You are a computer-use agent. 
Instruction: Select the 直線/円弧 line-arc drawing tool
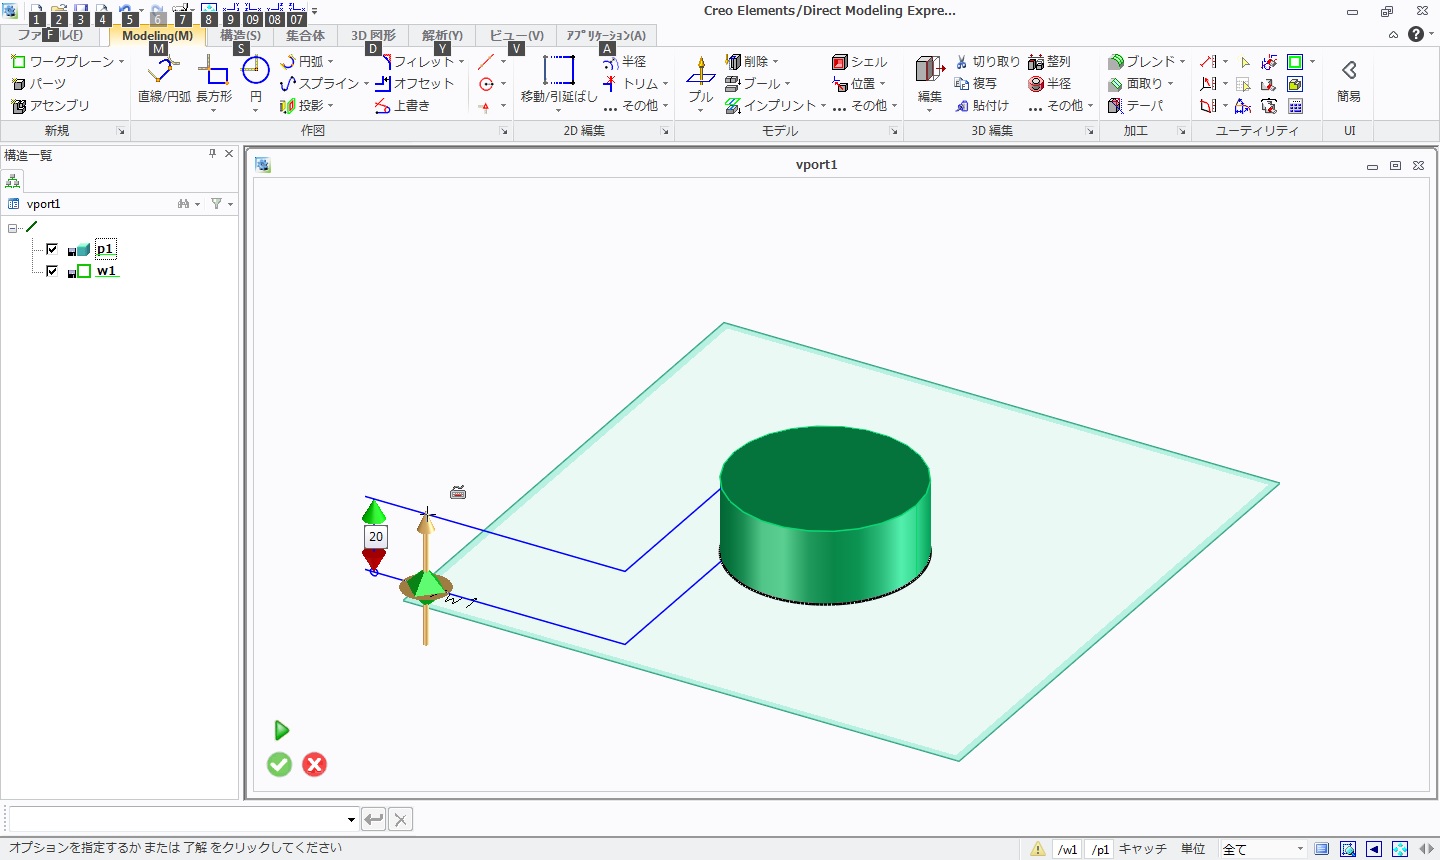(x=164, y=81)
